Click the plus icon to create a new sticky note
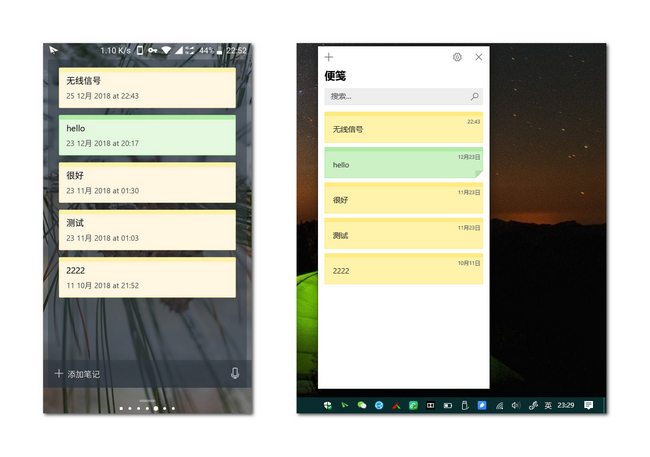 pos(329,58)
